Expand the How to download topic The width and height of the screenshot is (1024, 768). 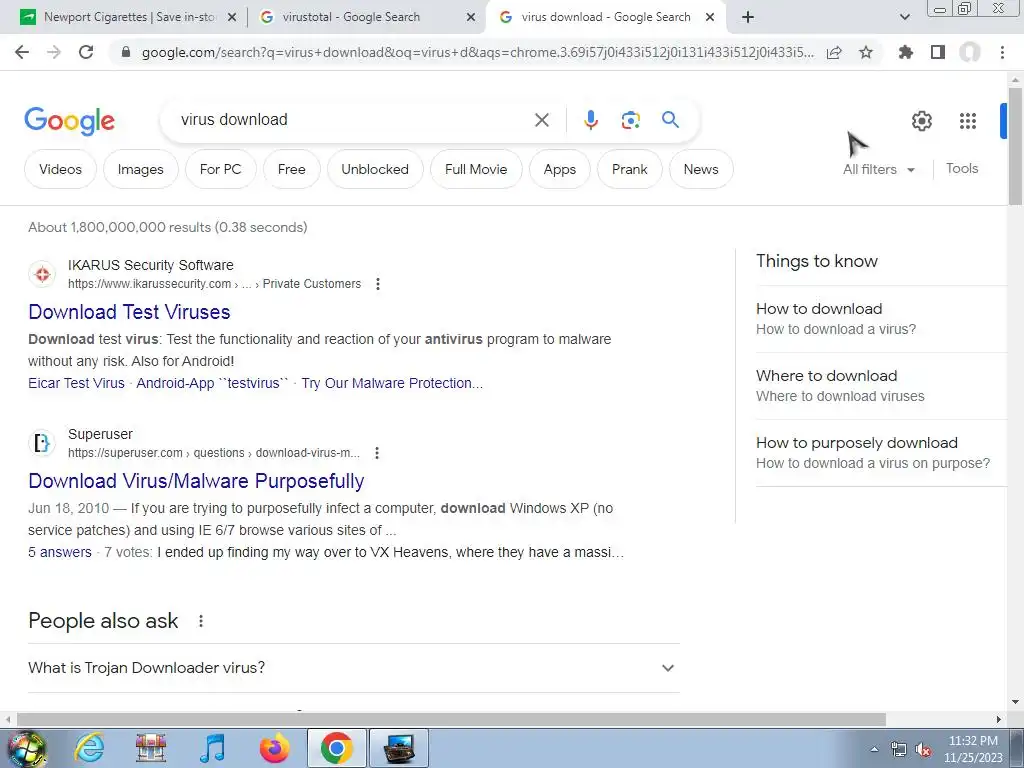(x=881, y=319)
